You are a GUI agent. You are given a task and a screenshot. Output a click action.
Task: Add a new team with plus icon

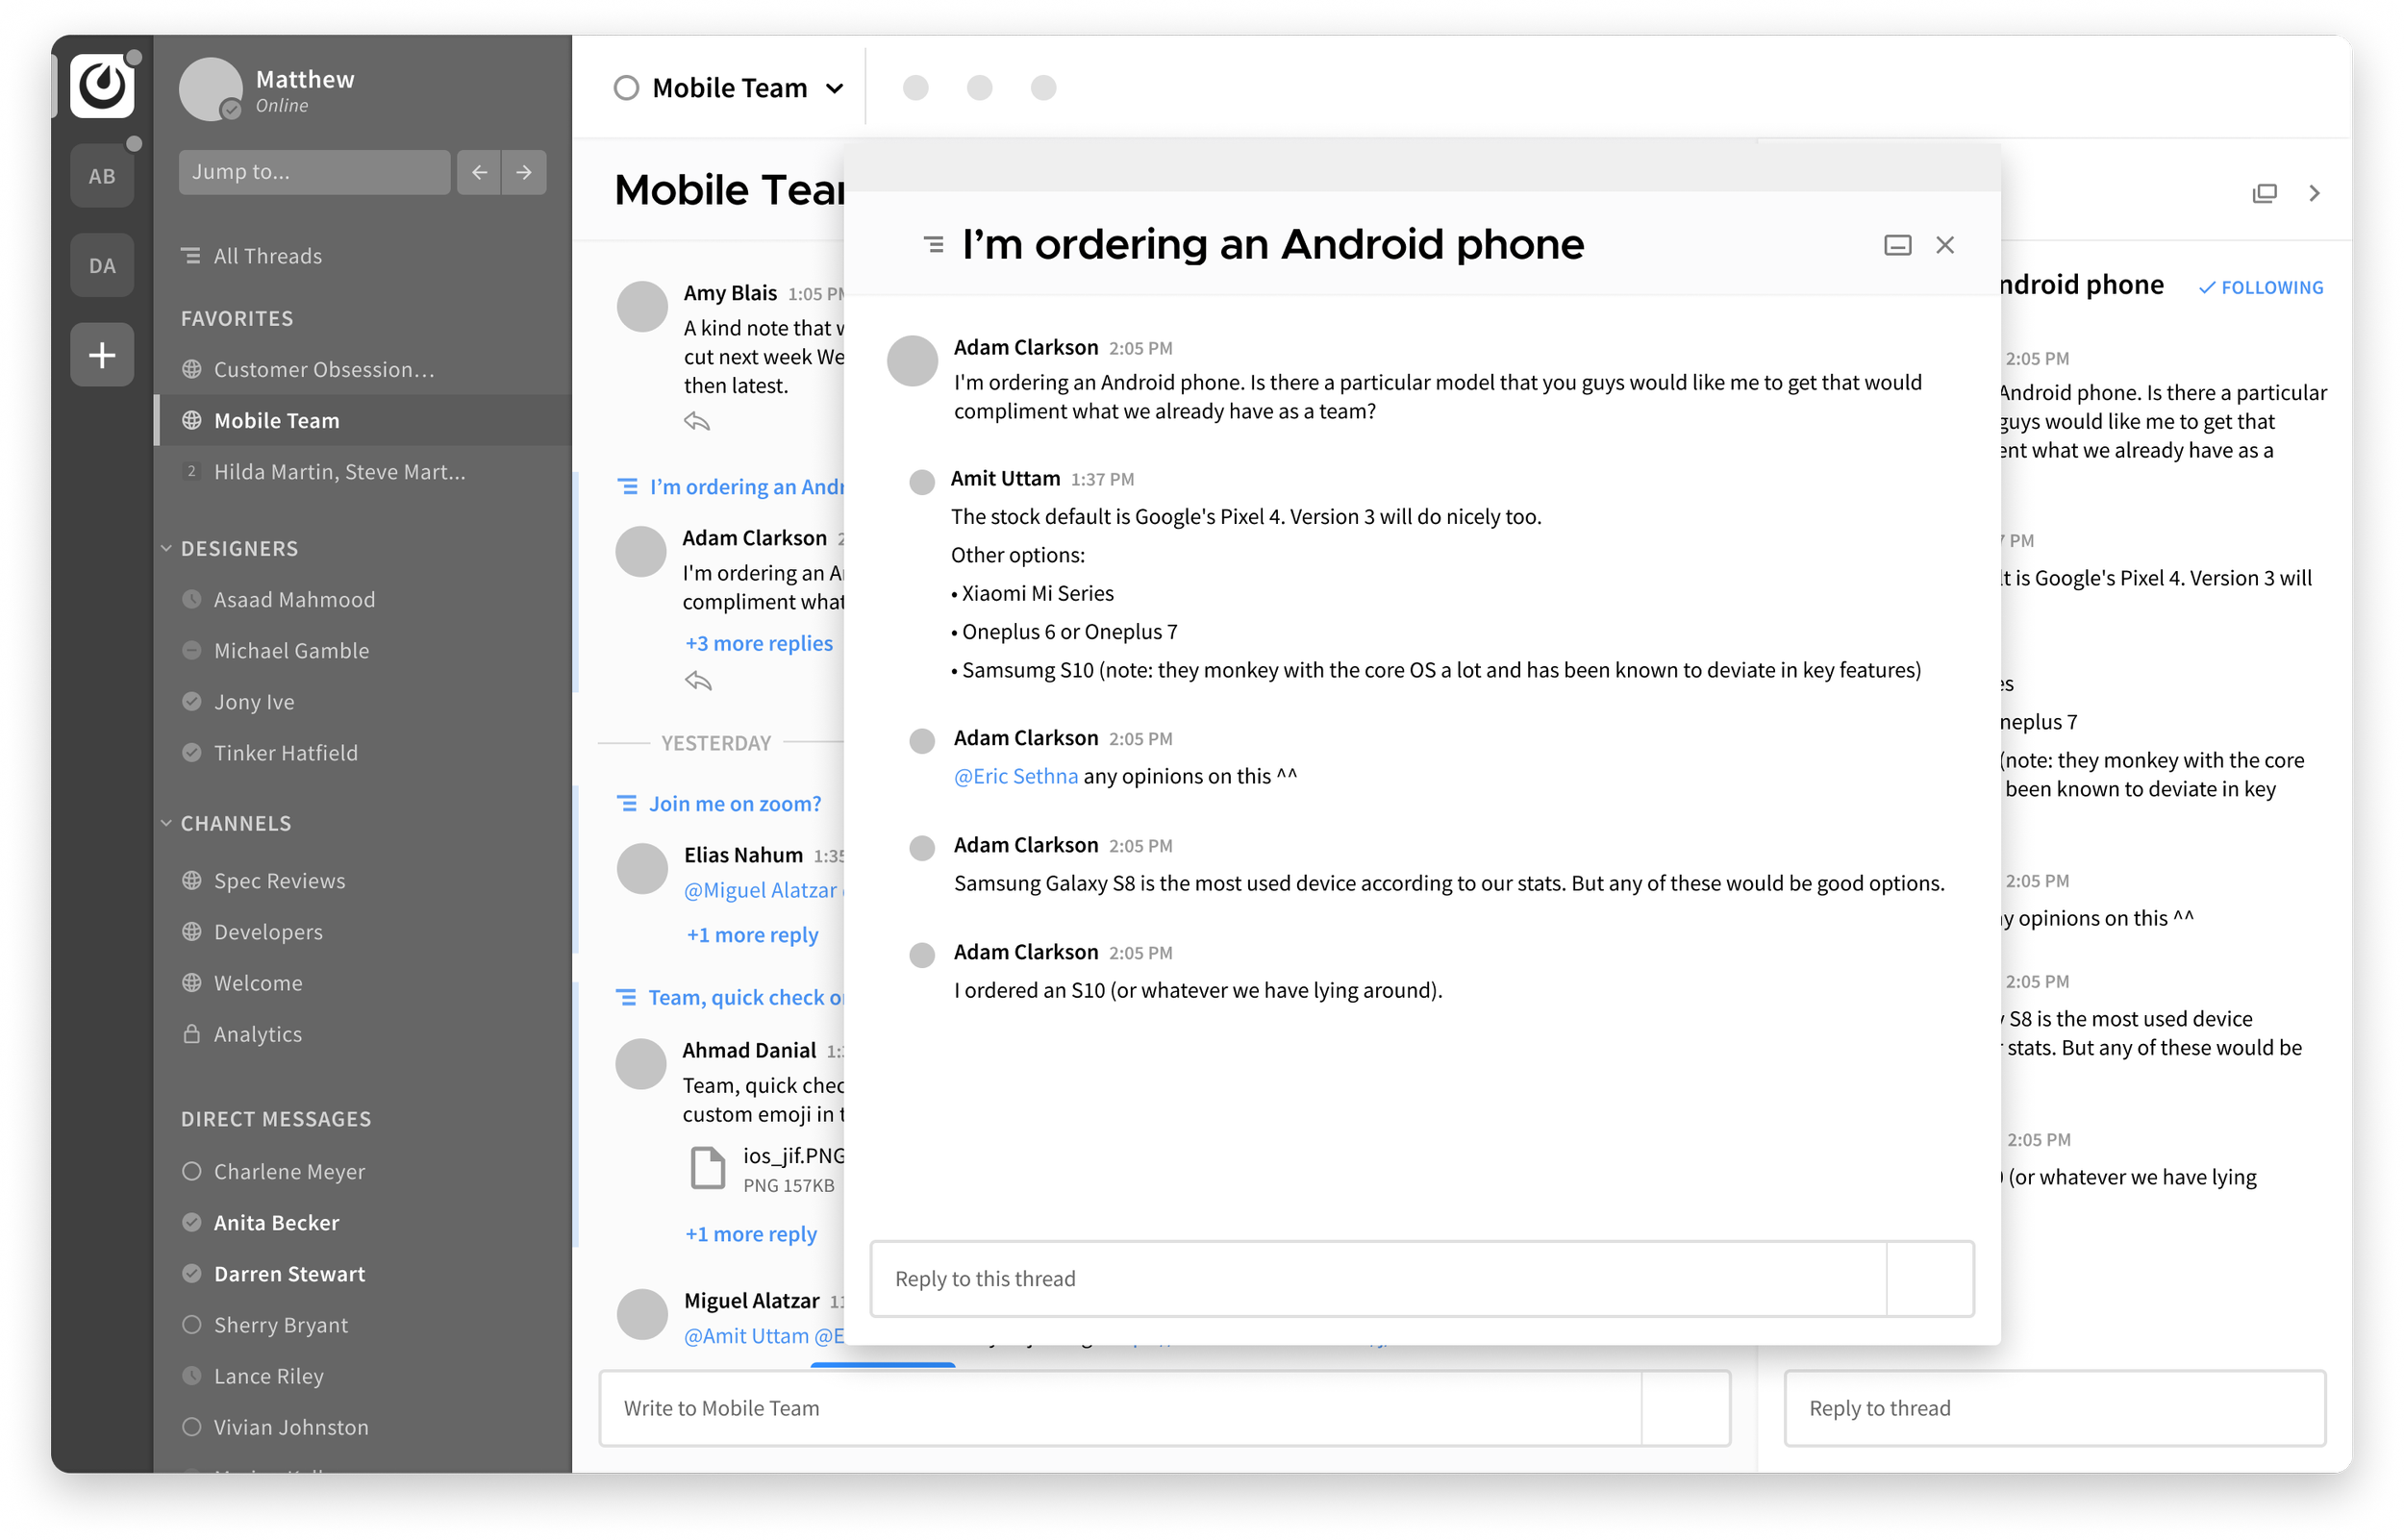[102, 354]
